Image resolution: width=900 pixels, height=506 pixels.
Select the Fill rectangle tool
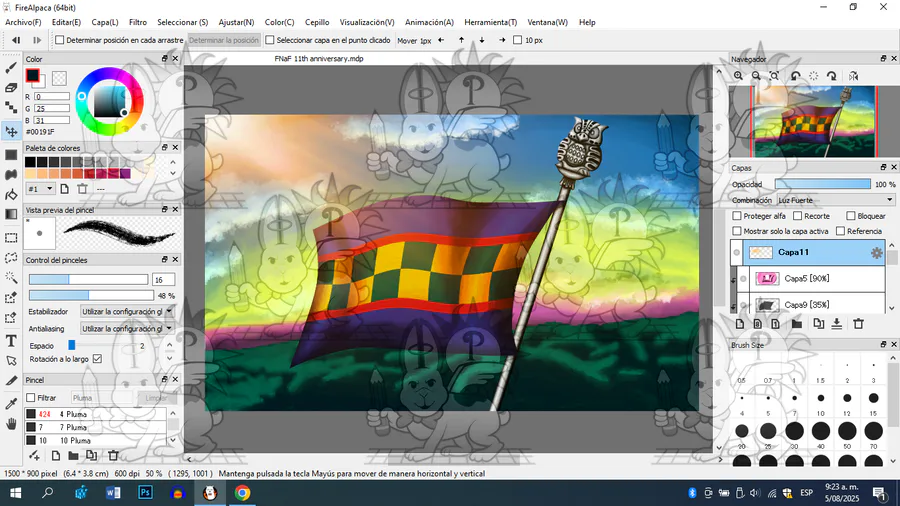coord(11,155)
